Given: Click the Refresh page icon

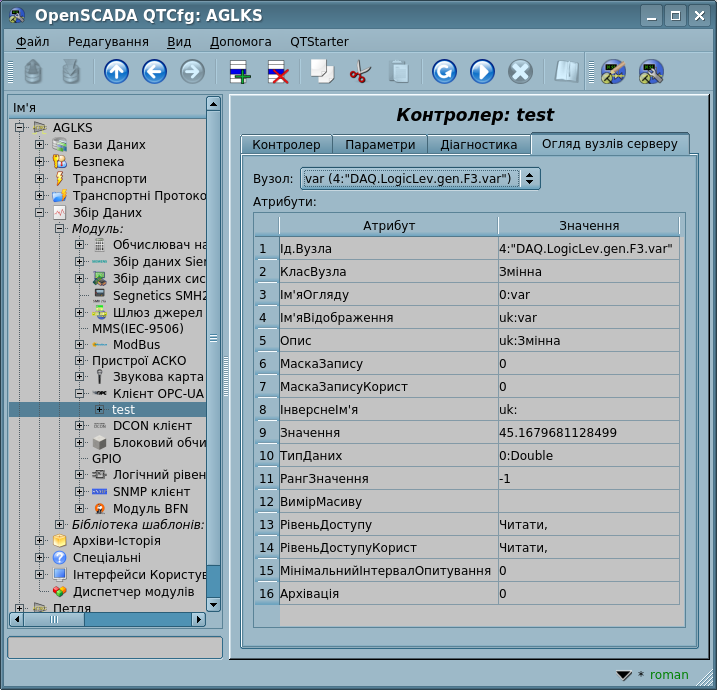Looking at the screenshot, I should (444, 72).
